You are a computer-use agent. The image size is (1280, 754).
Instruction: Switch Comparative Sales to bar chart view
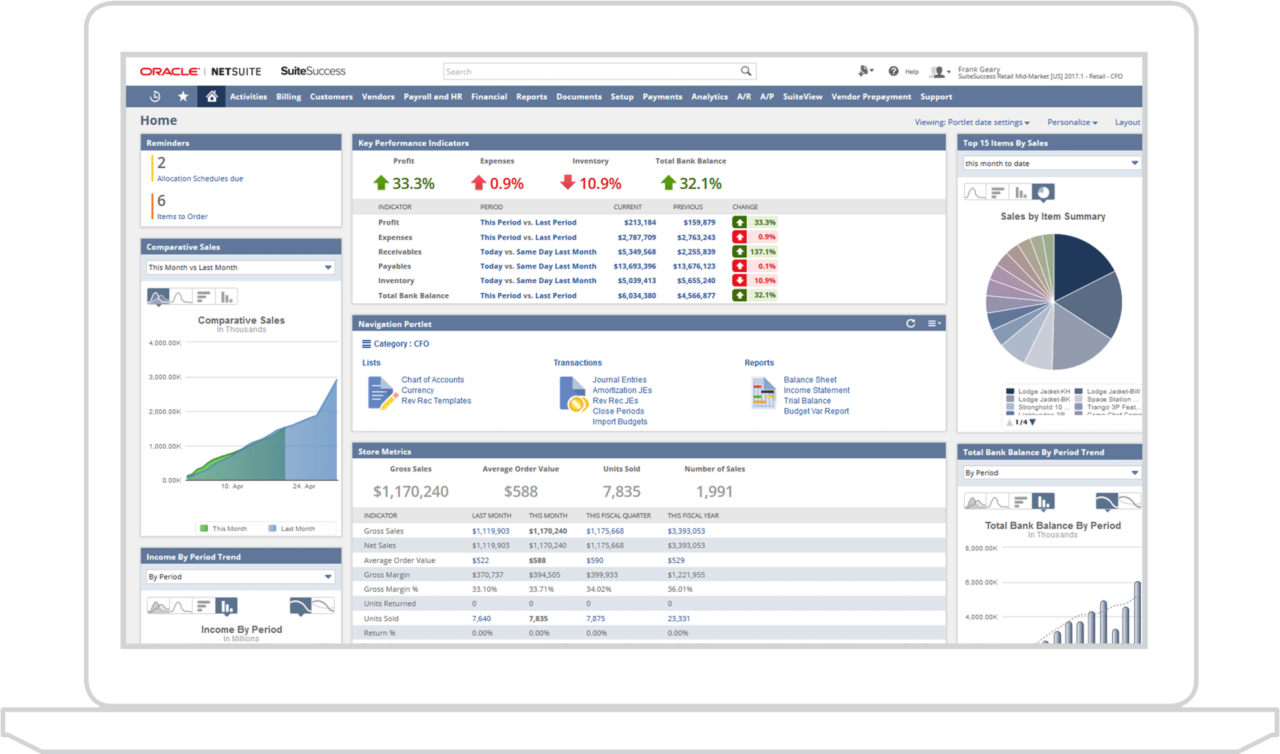tap(225, 296)
